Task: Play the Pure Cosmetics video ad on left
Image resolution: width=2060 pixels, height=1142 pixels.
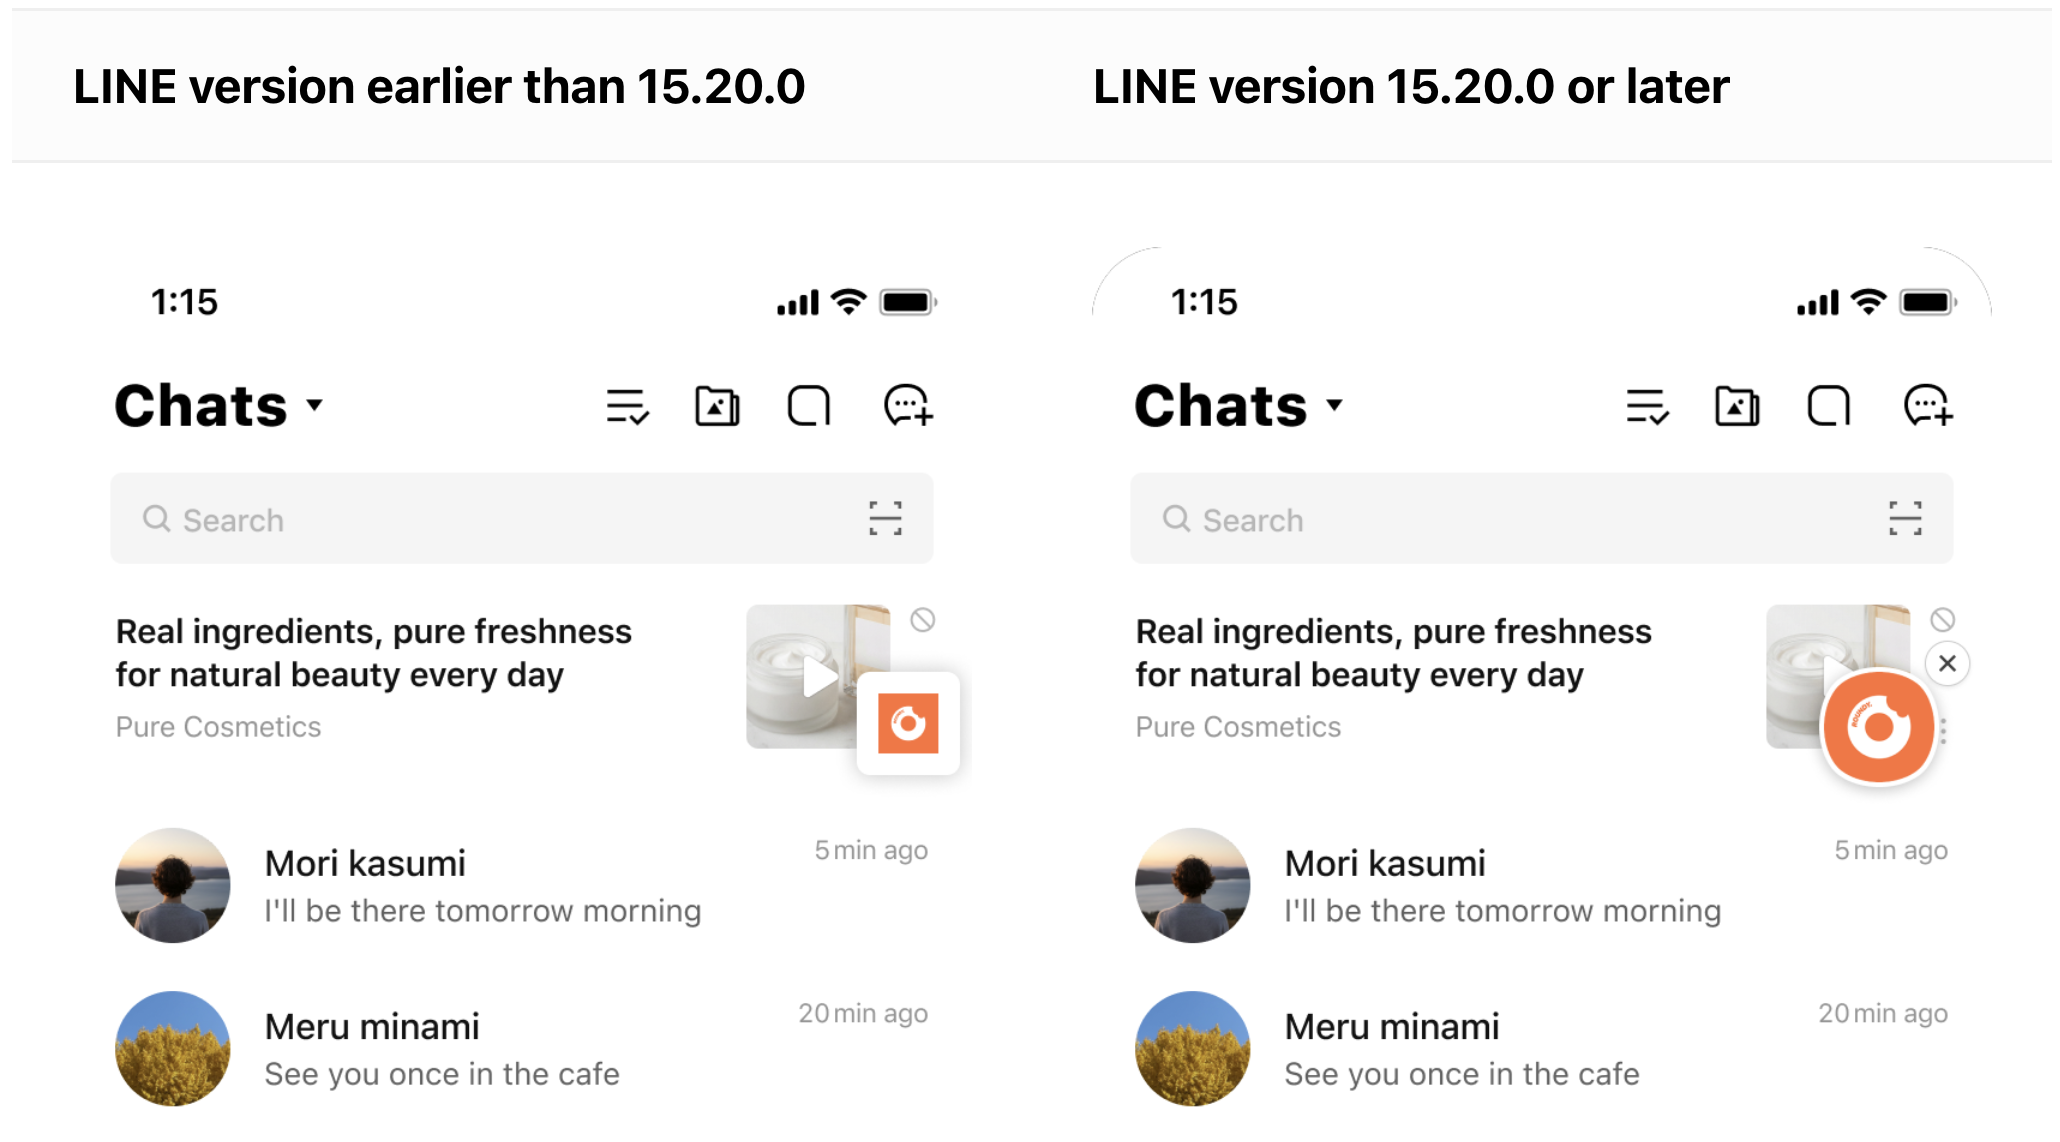Action: (x=817, y=676)
